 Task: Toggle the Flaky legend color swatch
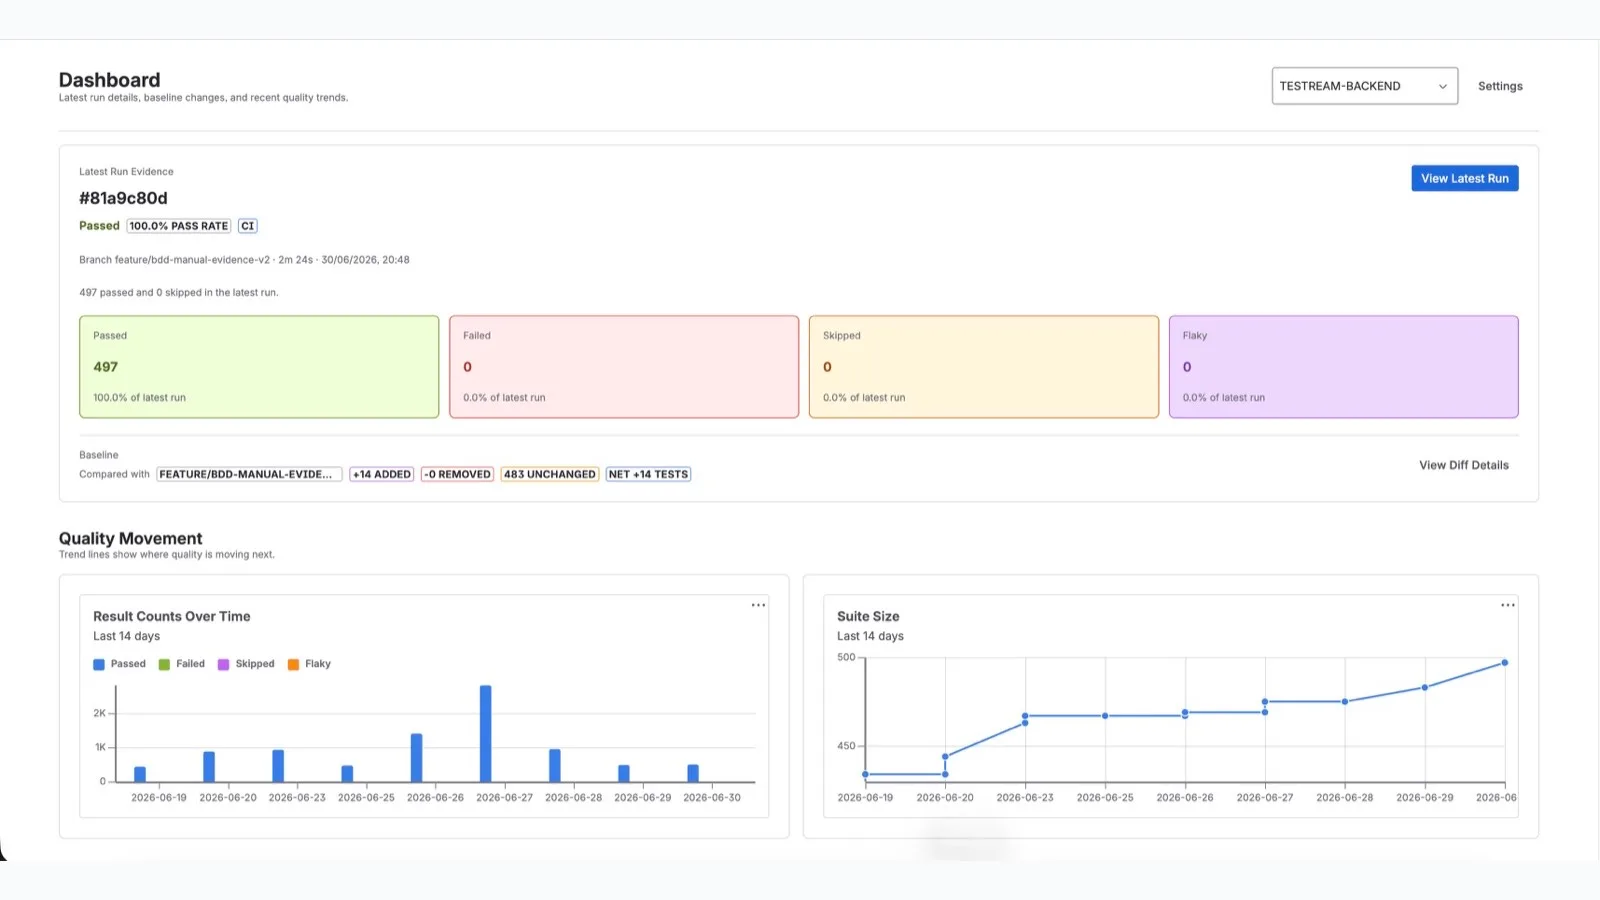pos(293,665)
